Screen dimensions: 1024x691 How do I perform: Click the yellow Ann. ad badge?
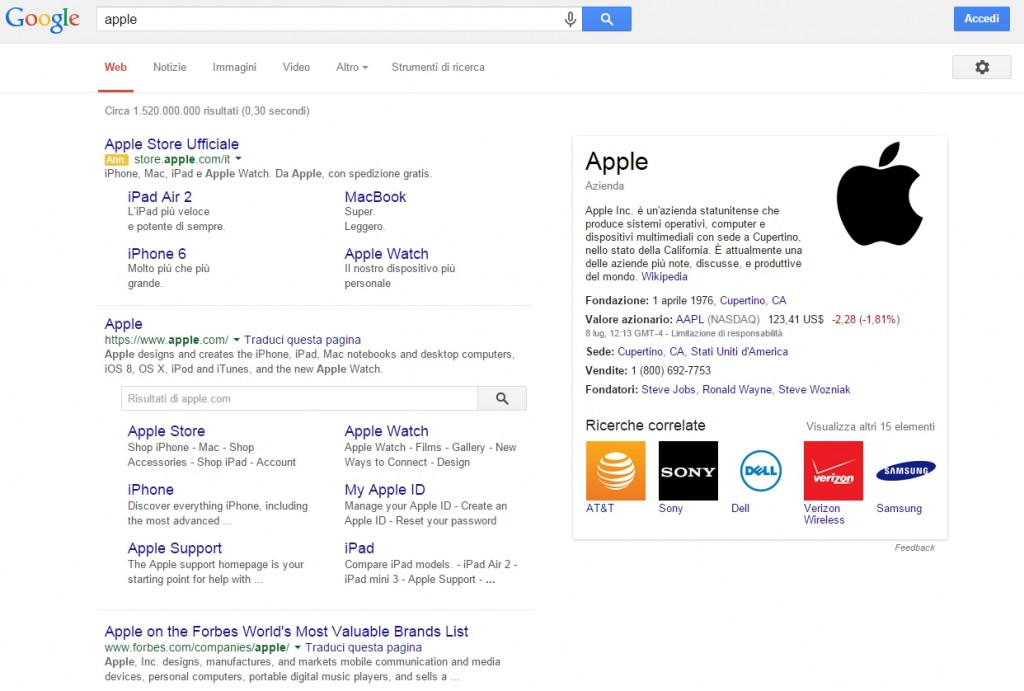[x=116, y=159]
